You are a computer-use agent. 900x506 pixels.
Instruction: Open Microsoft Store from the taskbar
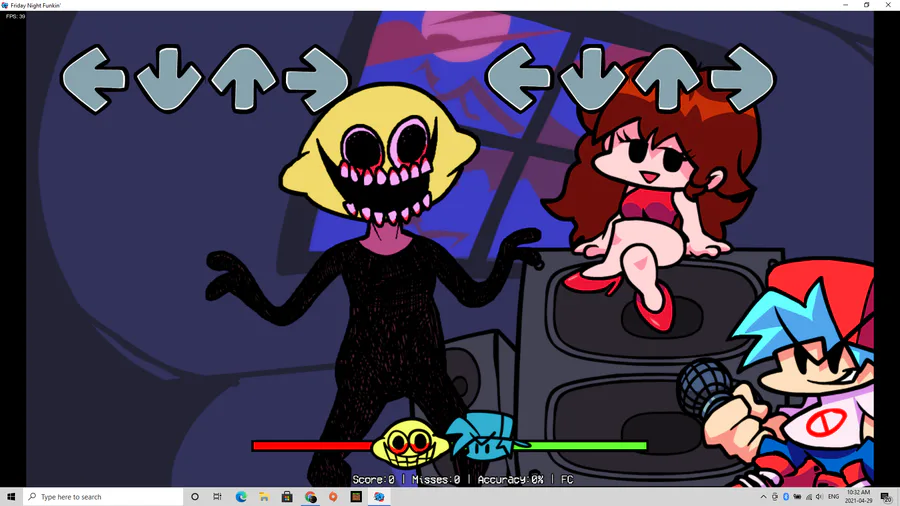pyautogui.click(x=287, y=497)
